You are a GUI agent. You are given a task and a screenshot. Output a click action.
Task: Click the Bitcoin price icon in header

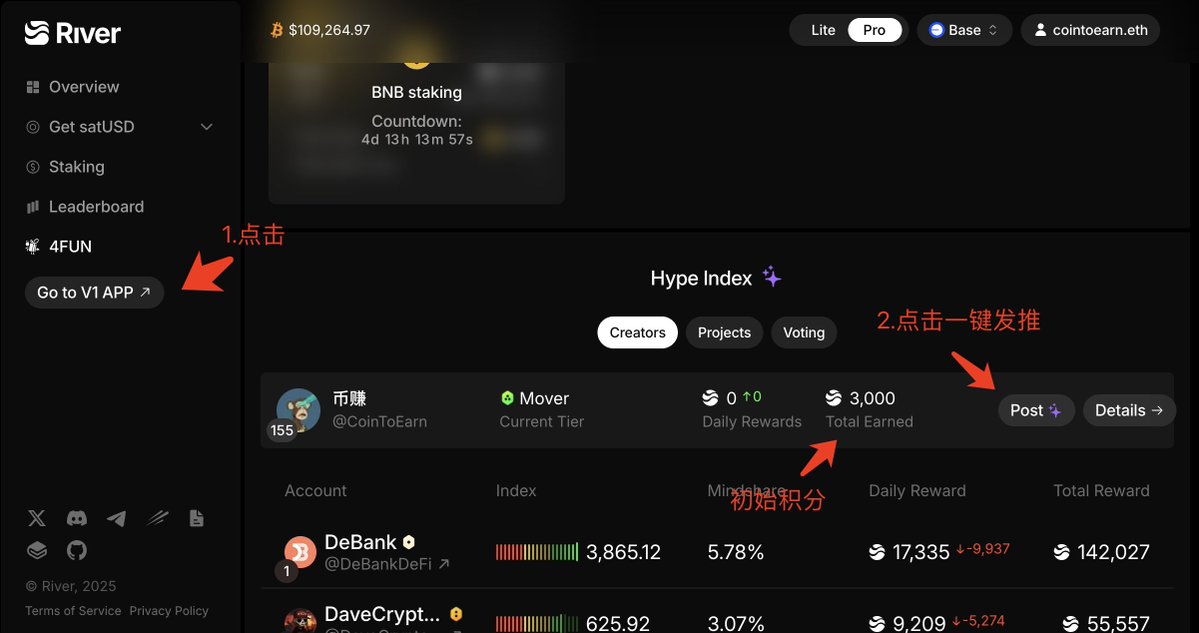[277, 30]
